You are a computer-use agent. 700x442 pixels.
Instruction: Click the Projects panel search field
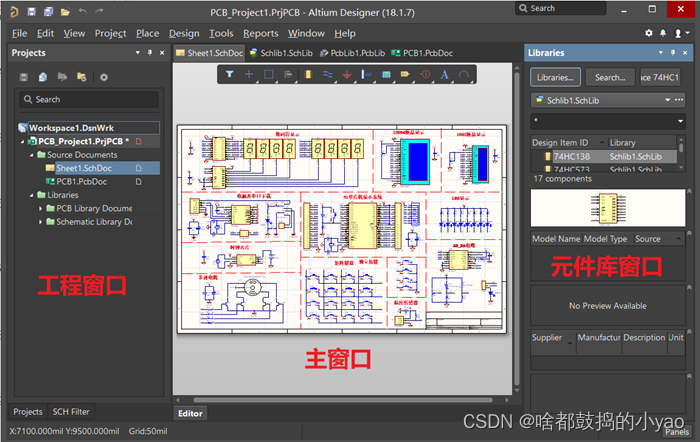point(90,100)
